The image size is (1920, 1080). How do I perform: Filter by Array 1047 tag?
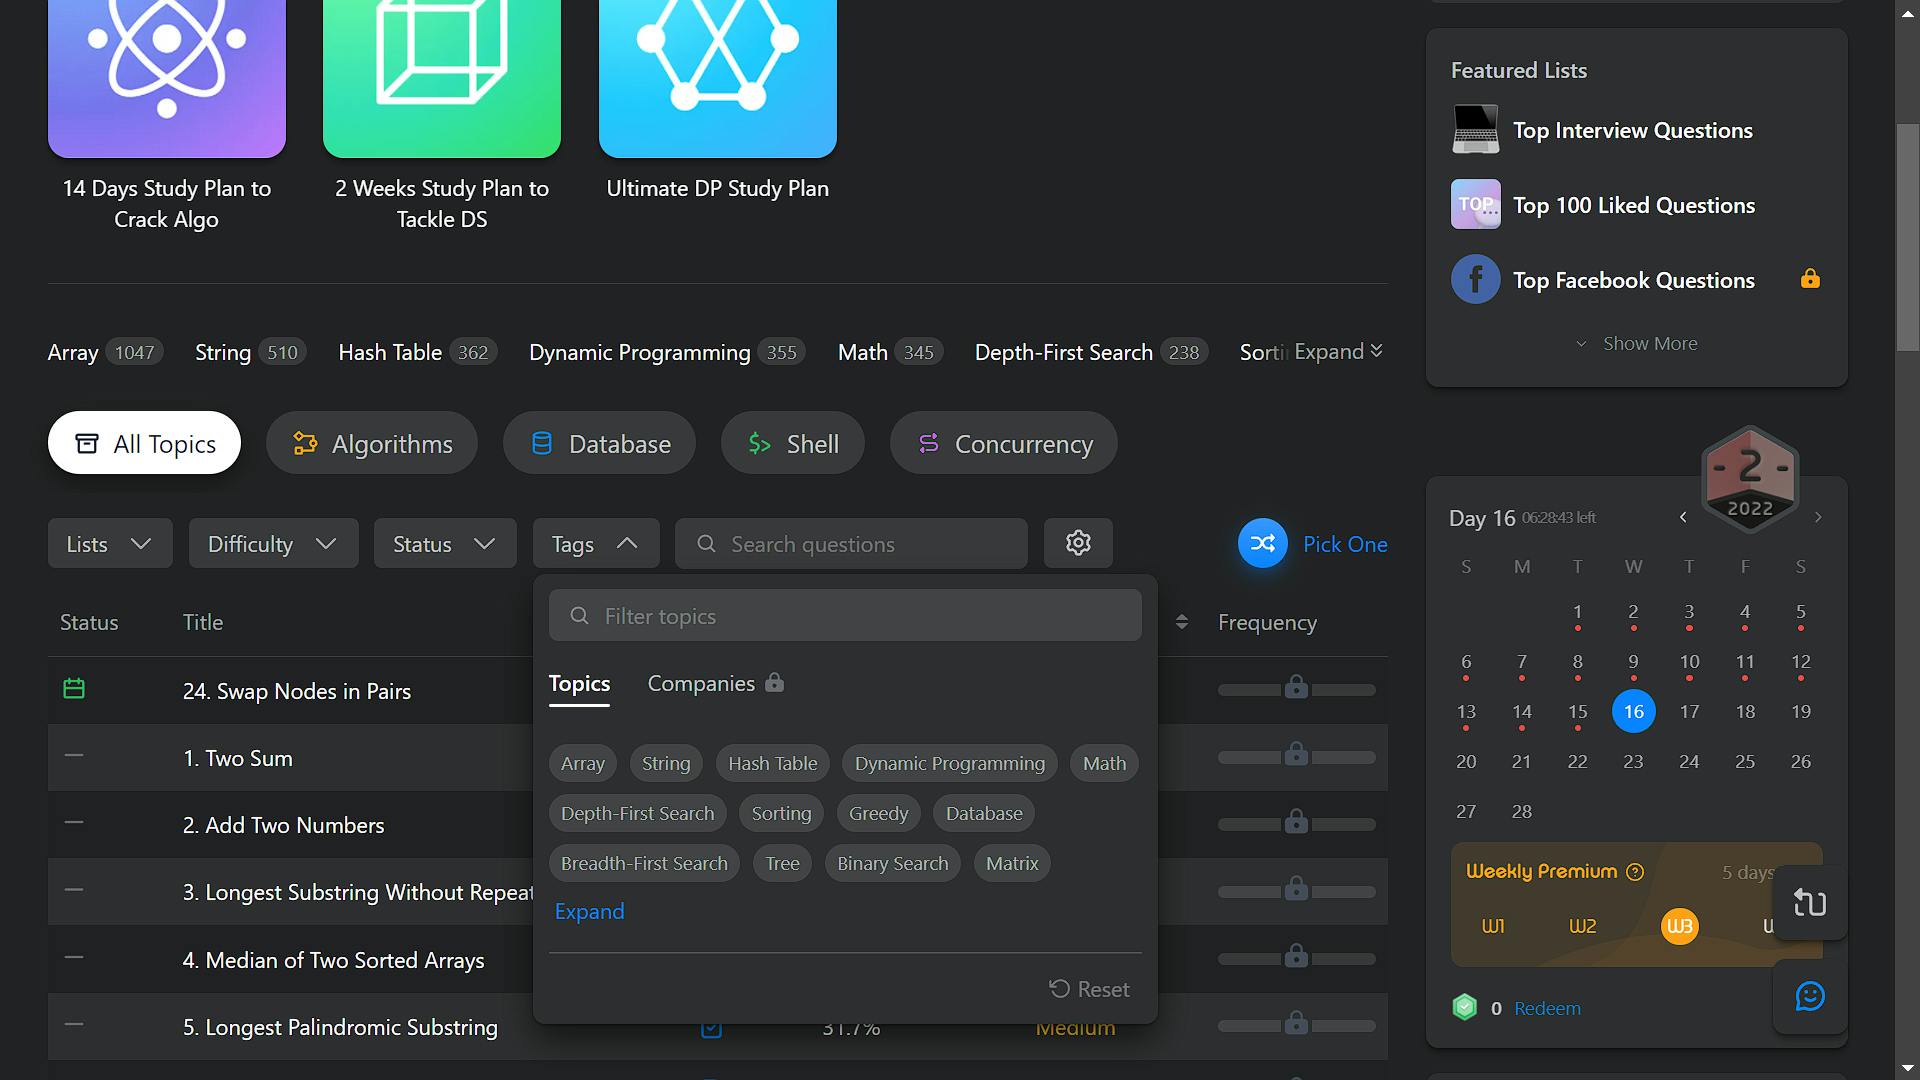point(105,352)
